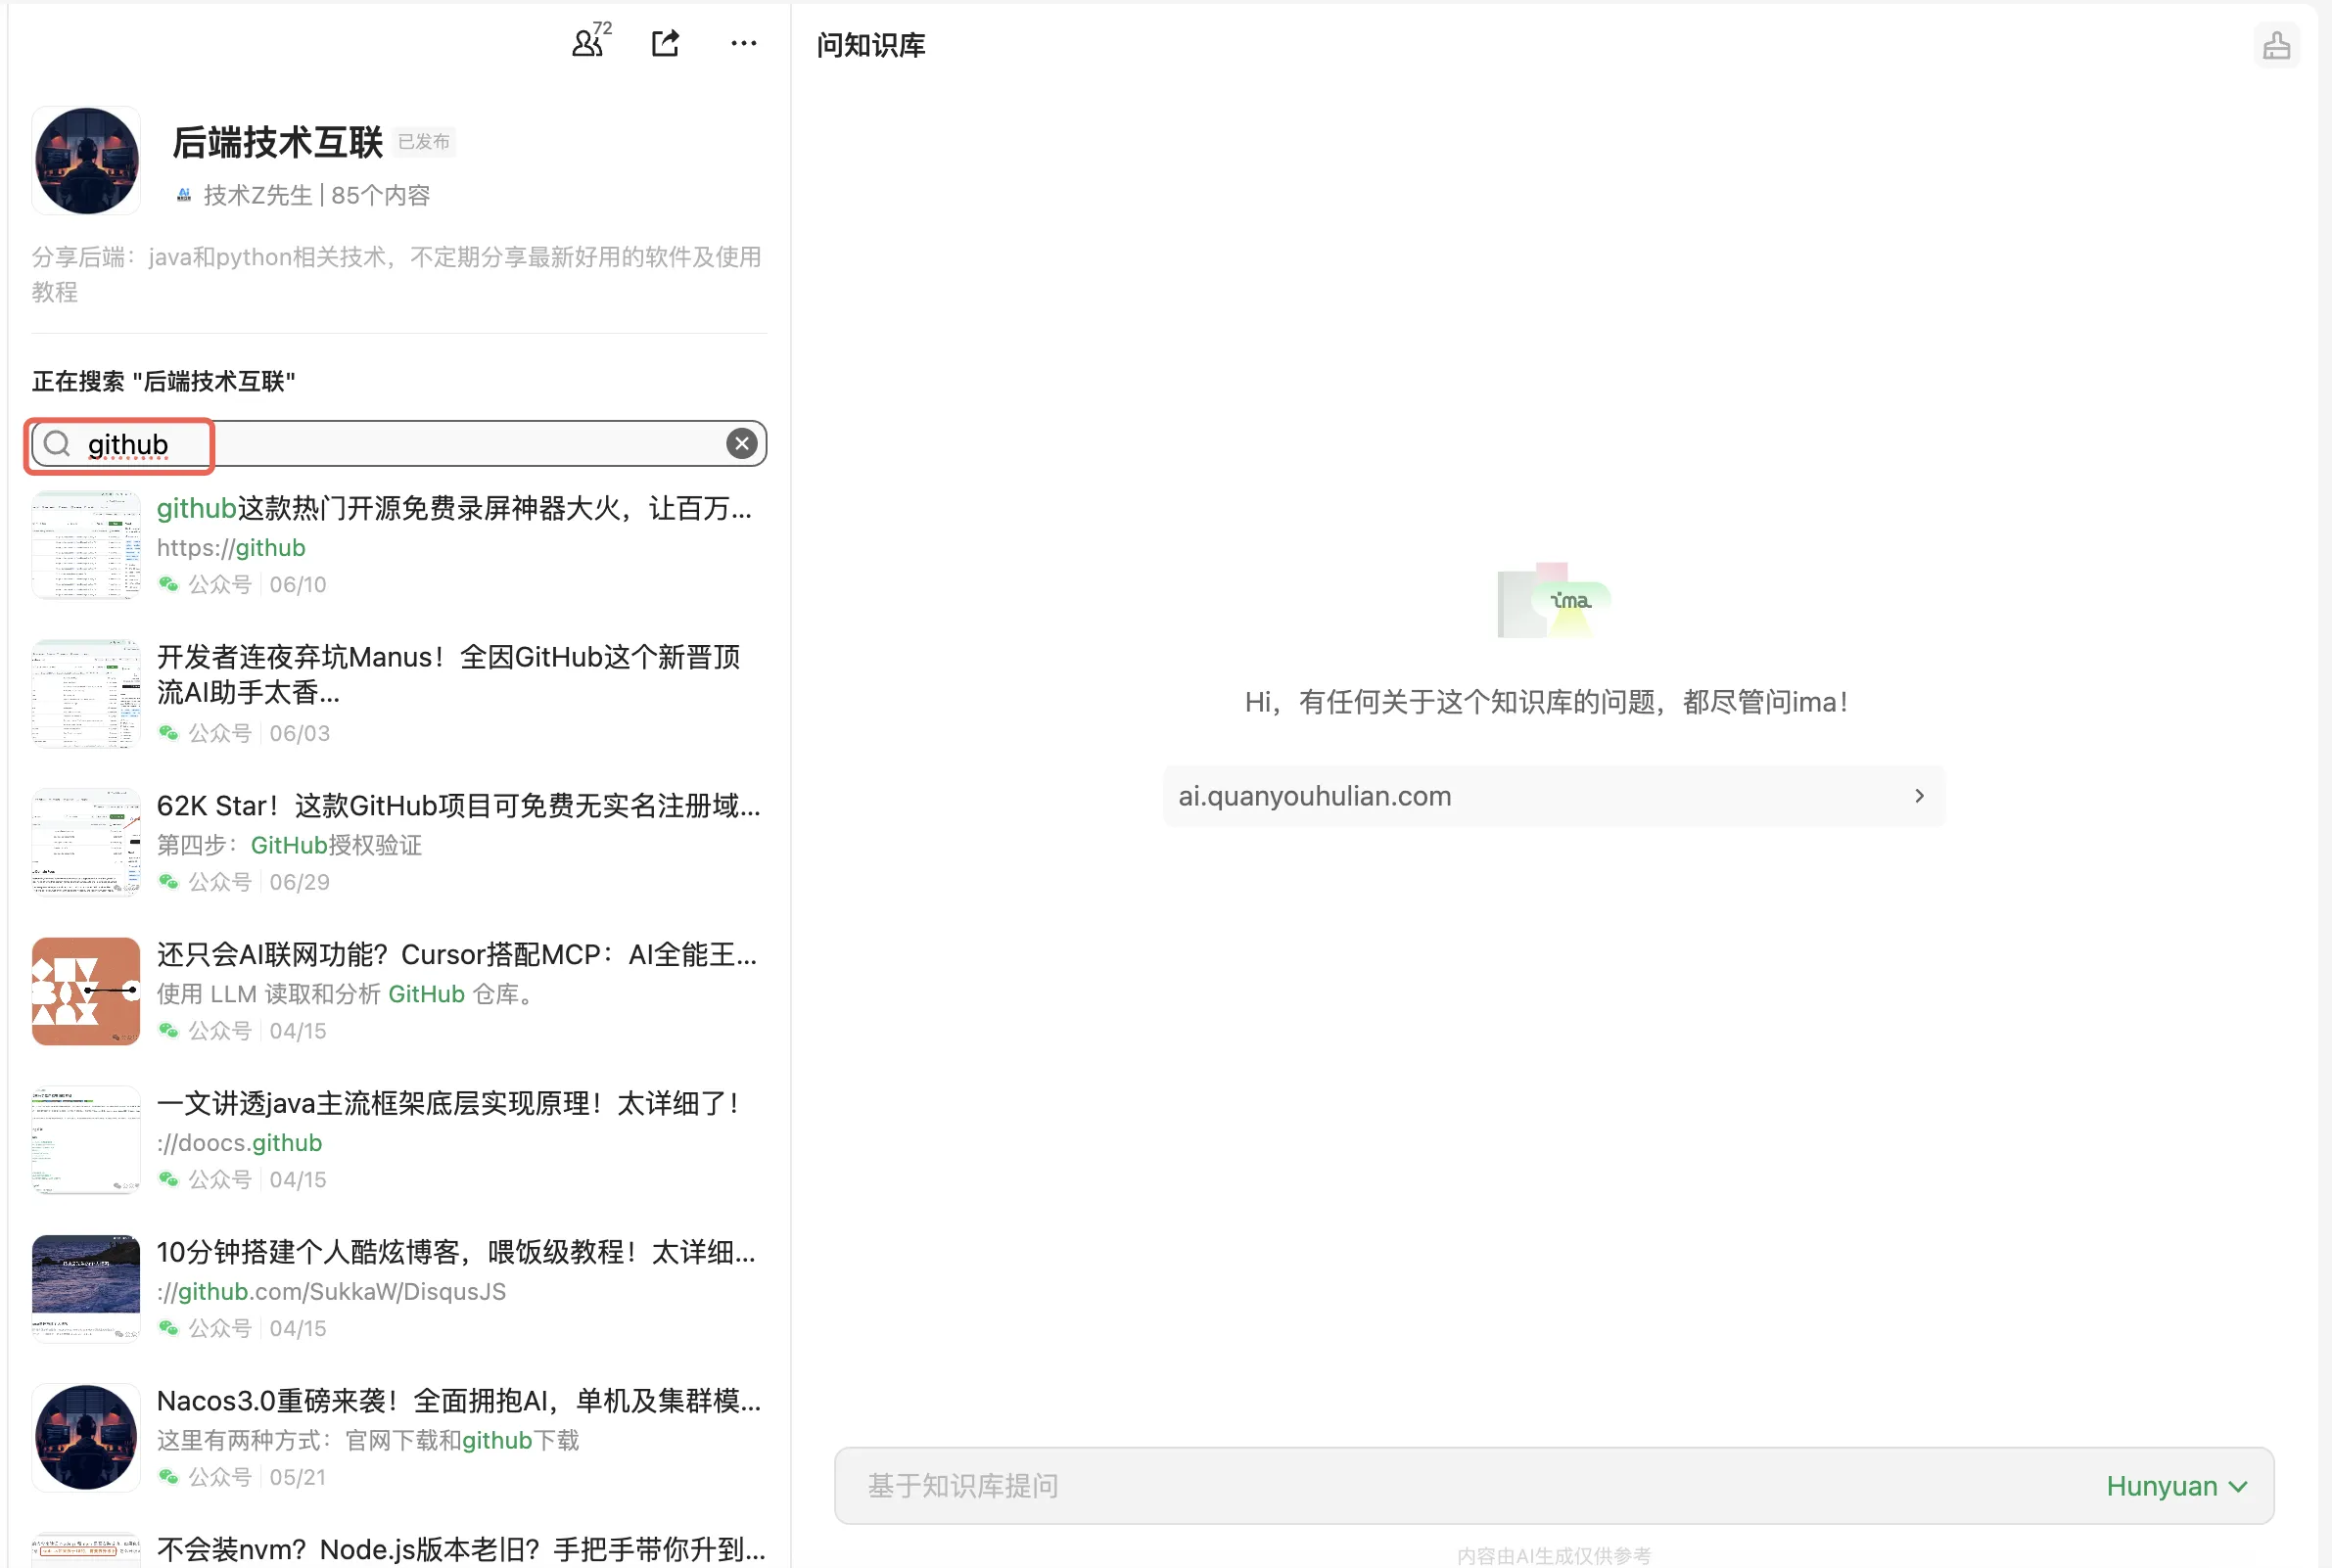Click thumbnail of 个人酷炫博客 article
The width and height of the screenshot is (2332, 1568).
pos(86,1289)
